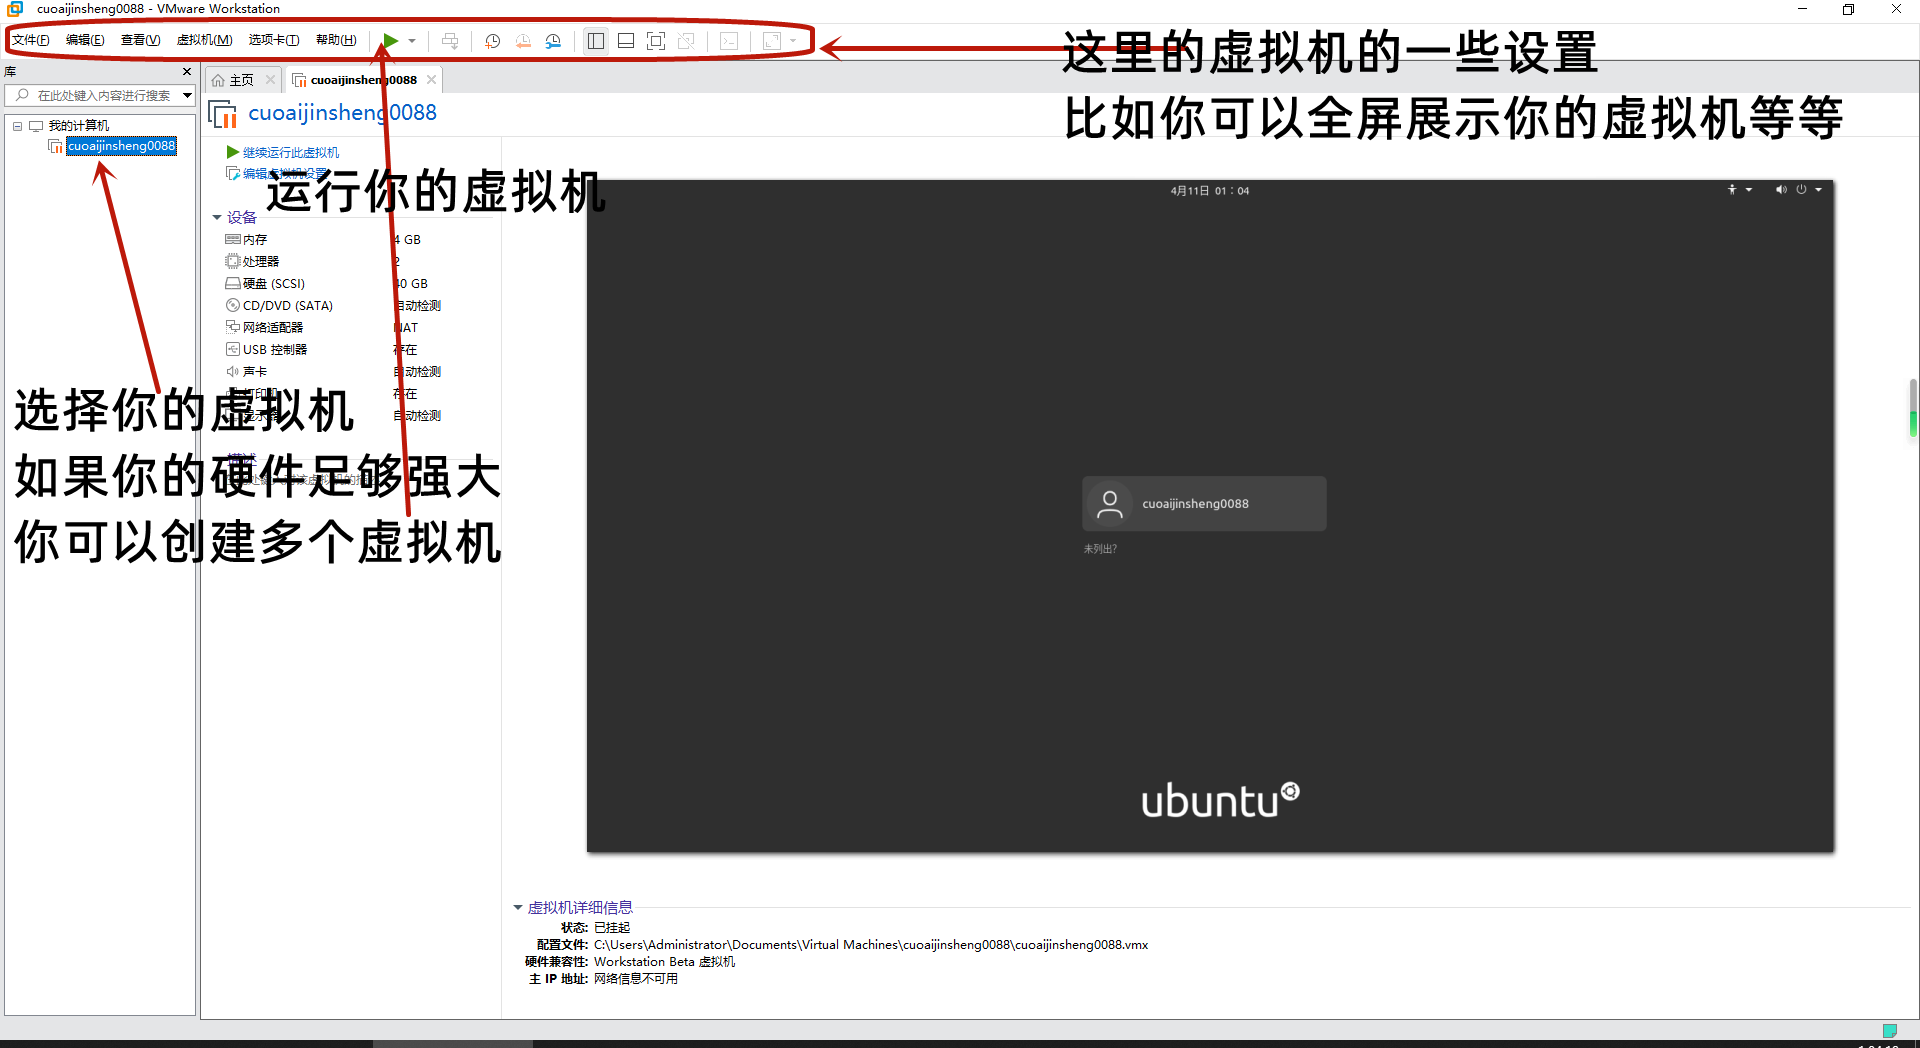The image size is (1920, 1048).
Task: Open the snapshot manager
Action: (x=553, y=41)
